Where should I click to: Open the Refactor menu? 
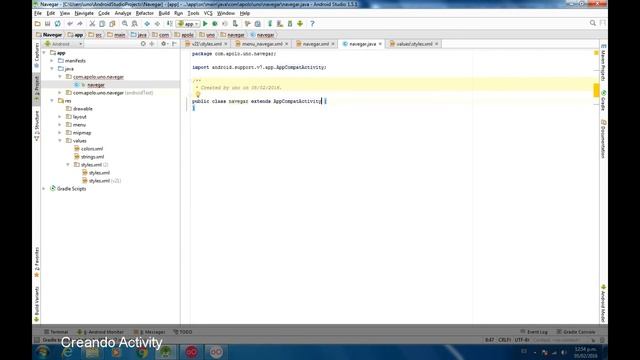(x=144, y=13)
